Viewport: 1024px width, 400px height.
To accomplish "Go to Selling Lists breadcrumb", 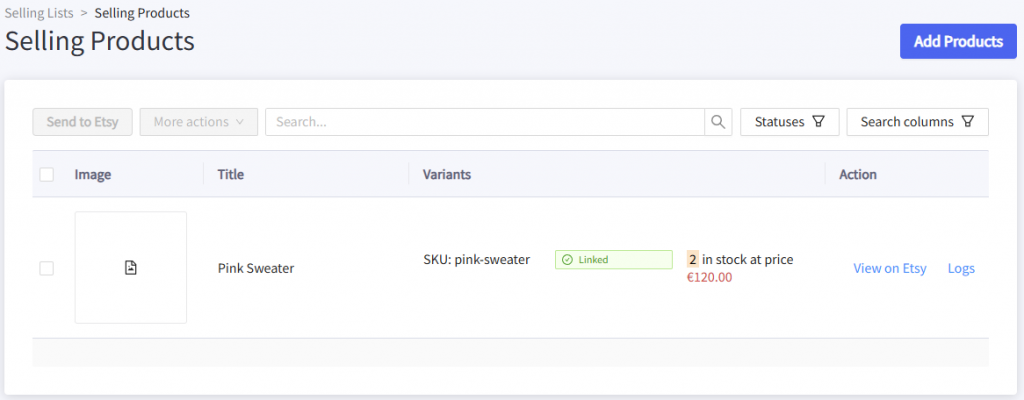I will point(42,13).
